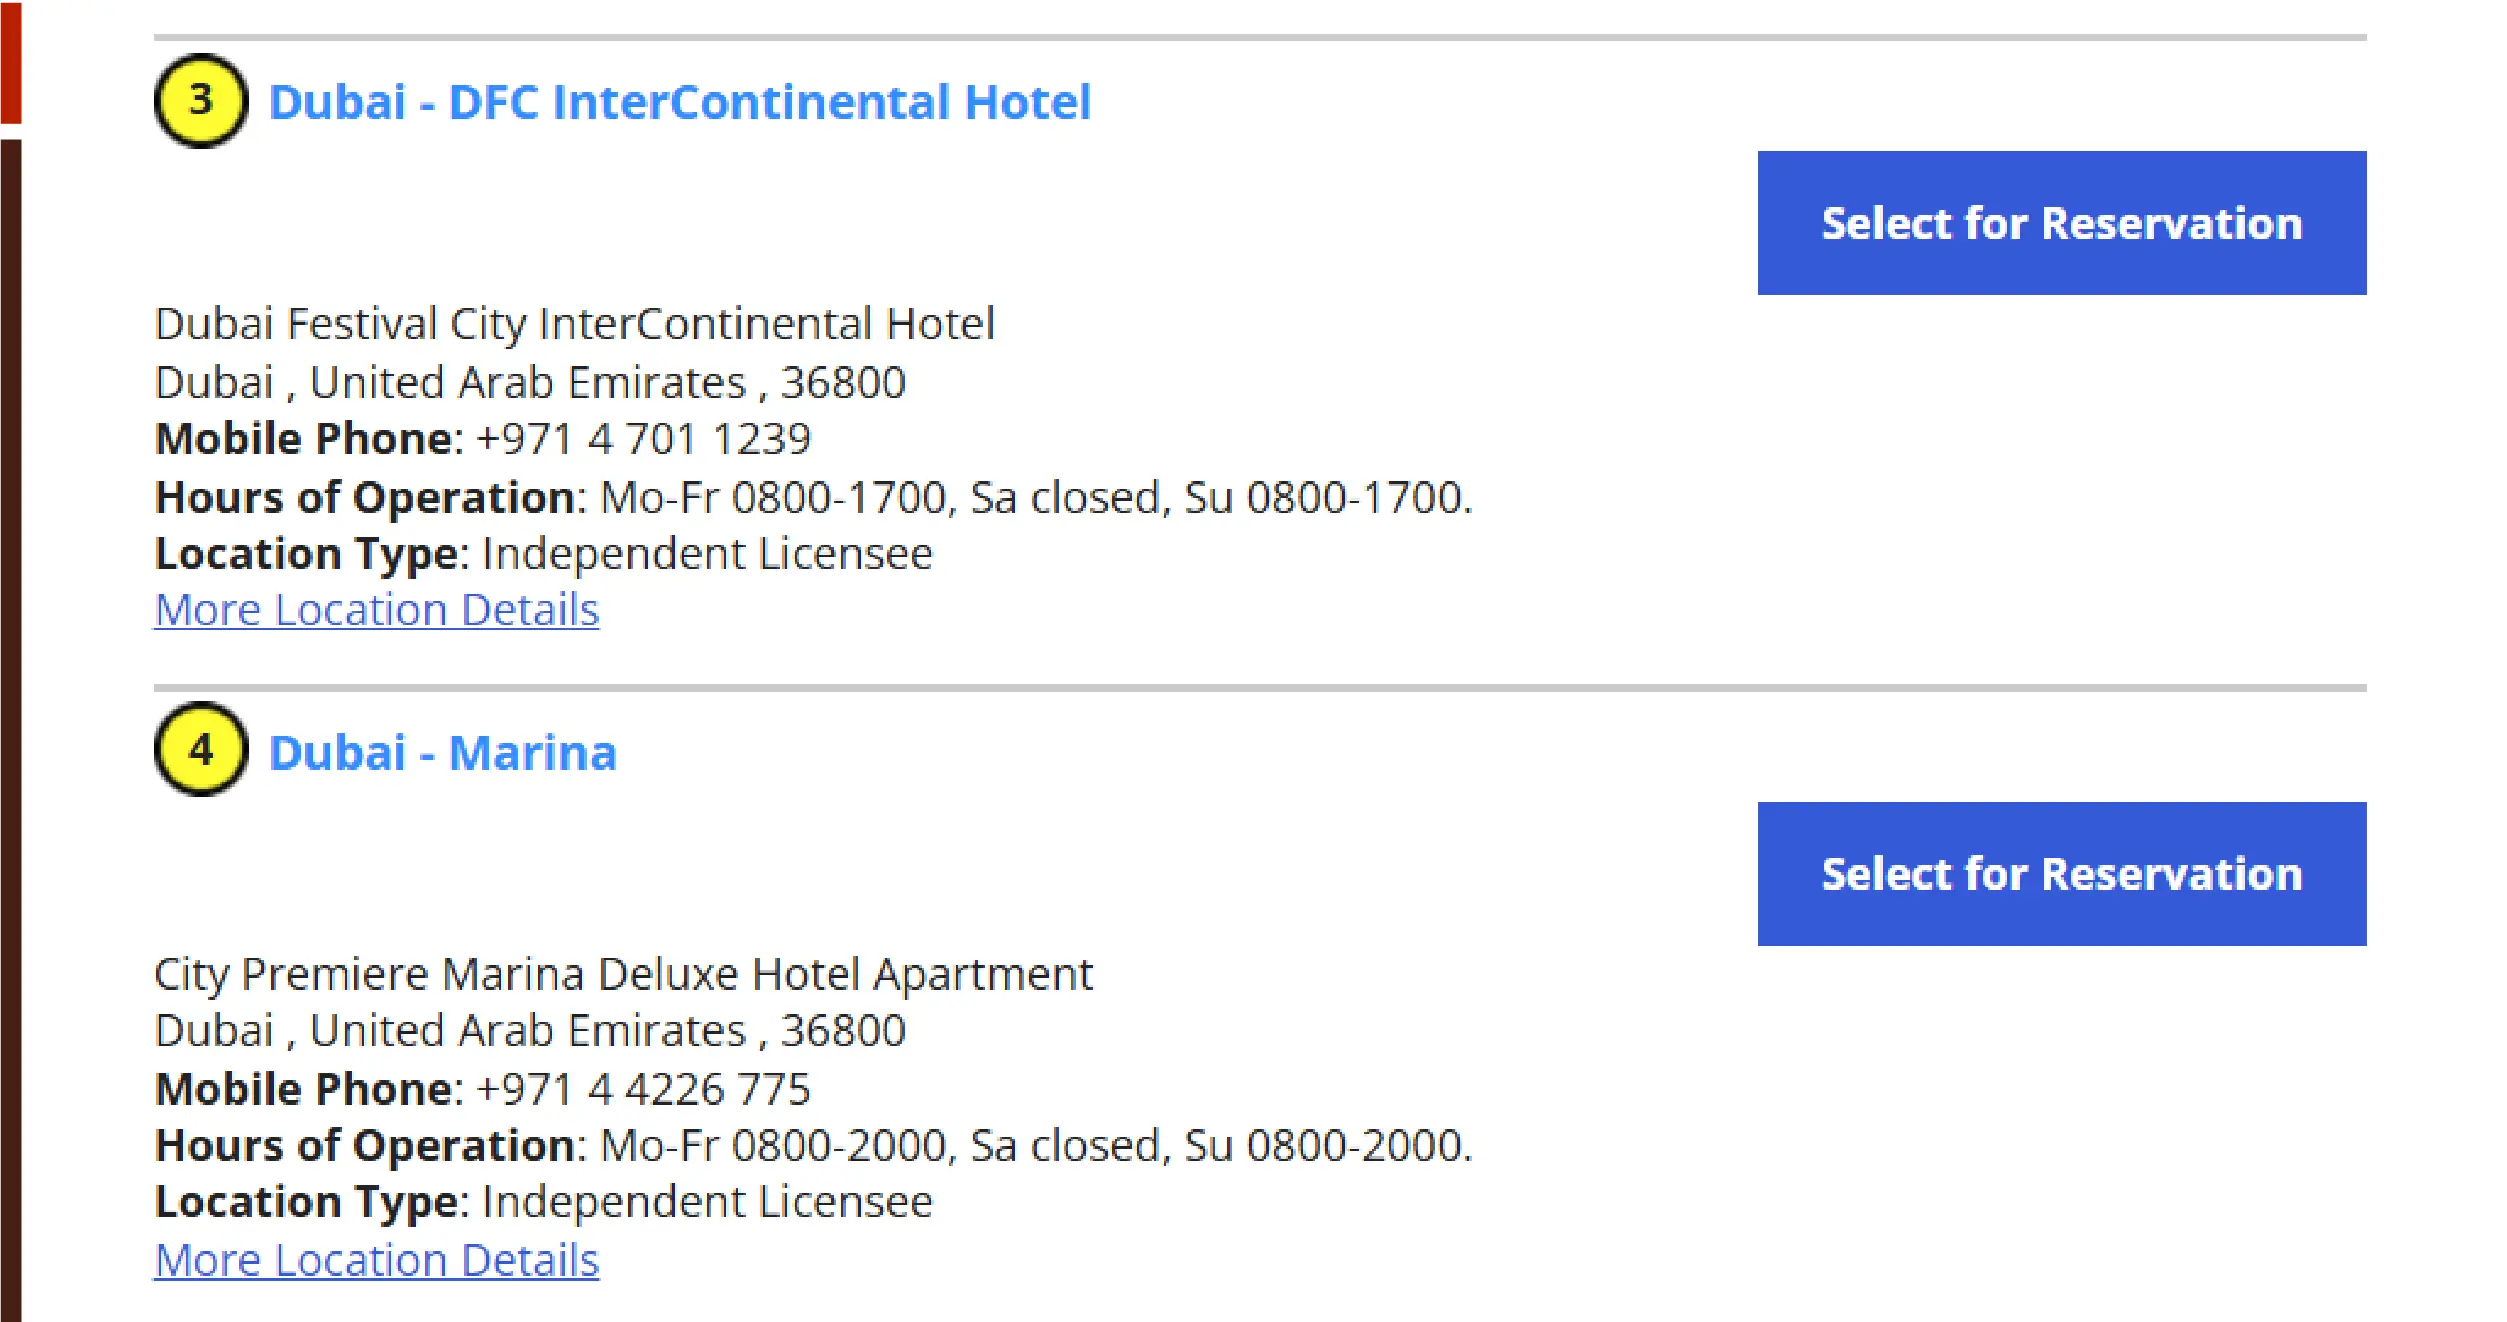View More Location Details for Dubai Marina
Screen dimensions: 2507x1322
tap(377, 1260)
